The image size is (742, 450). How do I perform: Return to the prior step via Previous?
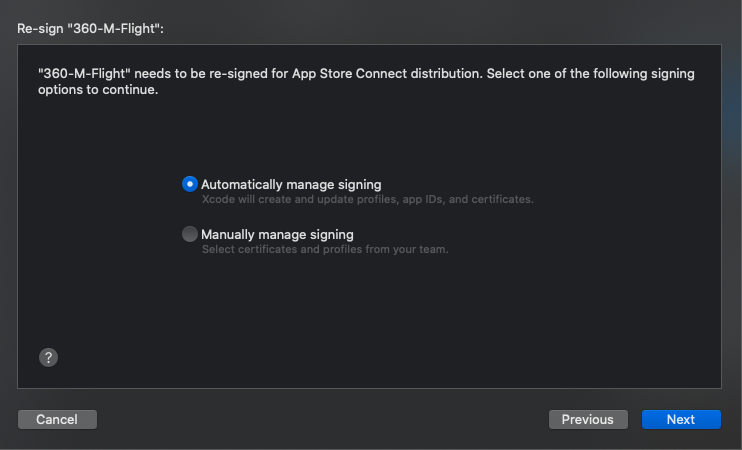click(x=588, y=419)
